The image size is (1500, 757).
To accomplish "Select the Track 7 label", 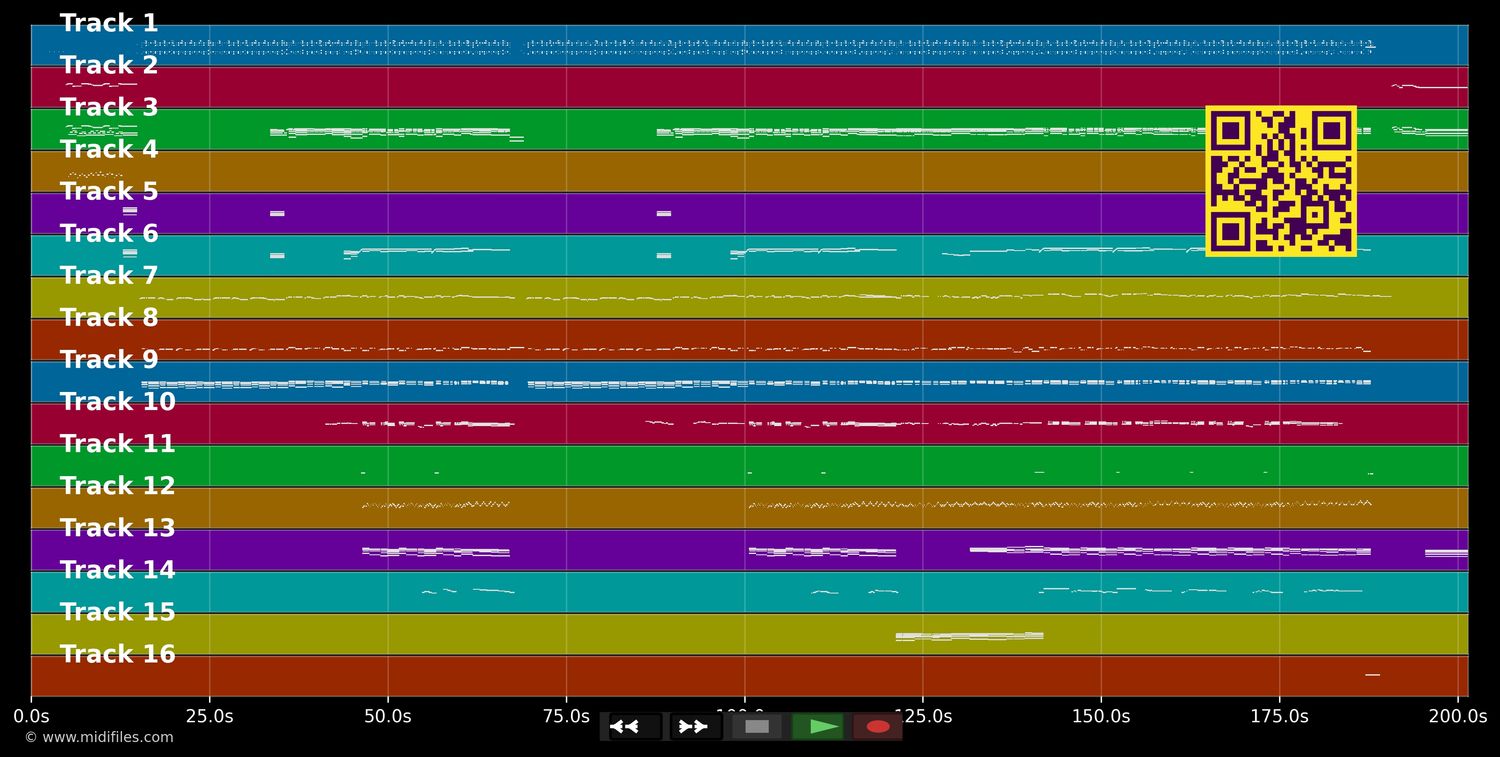I will pos(109,275).
